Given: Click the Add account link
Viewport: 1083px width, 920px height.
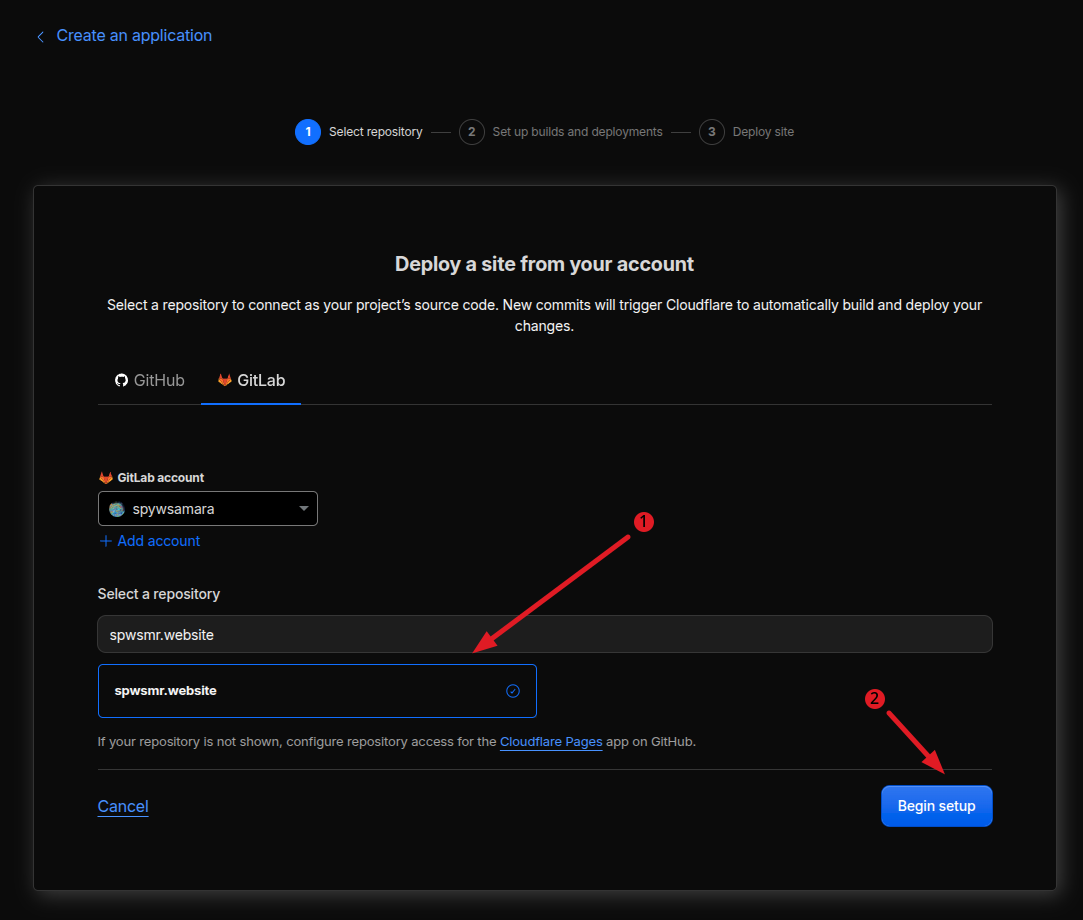Looking at the screenshot, I should (158, 541).
